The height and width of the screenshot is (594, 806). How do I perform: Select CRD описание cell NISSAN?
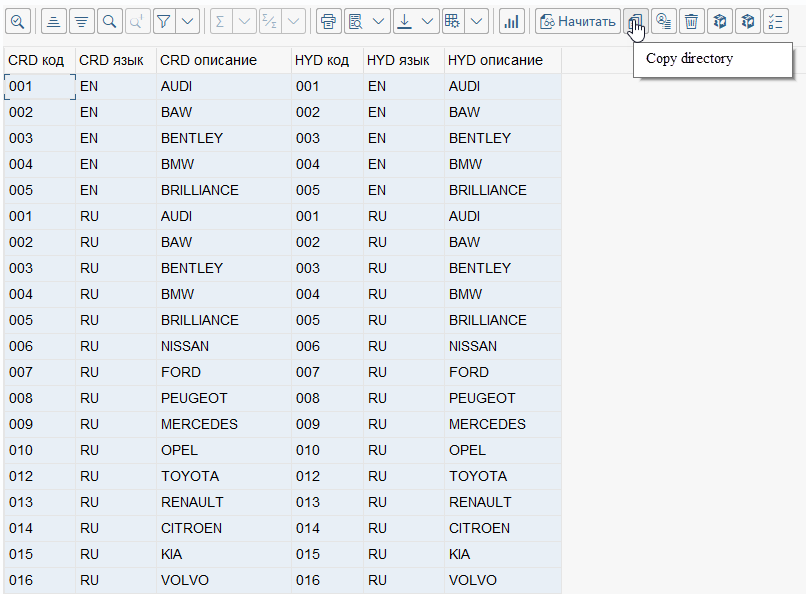point(224,346)
